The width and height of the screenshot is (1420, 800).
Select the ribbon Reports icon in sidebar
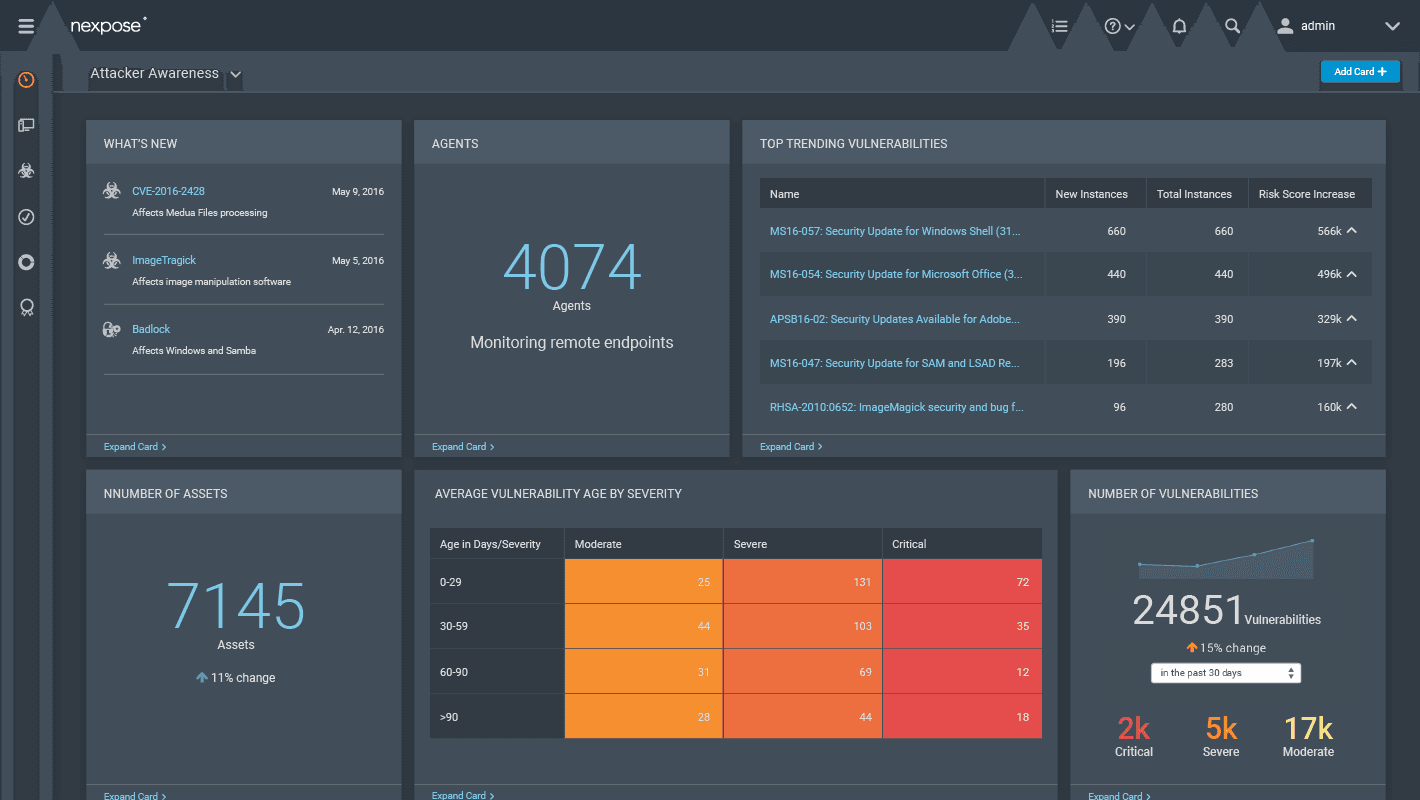(x=25, y=307)
